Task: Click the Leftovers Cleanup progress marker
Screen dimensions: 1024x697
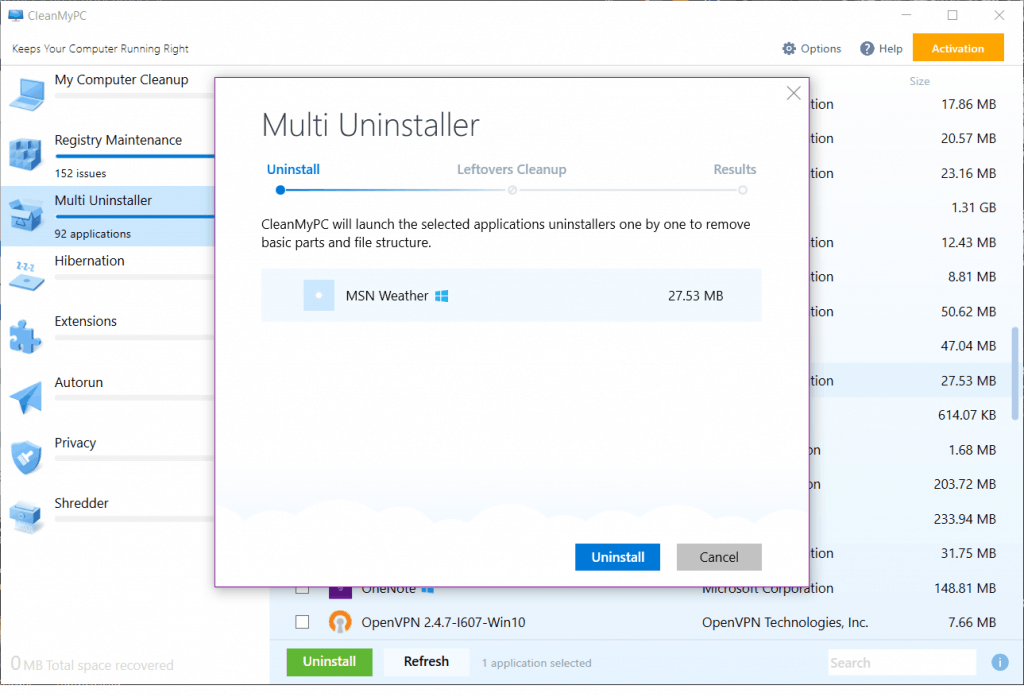Action: click(512, 190)
